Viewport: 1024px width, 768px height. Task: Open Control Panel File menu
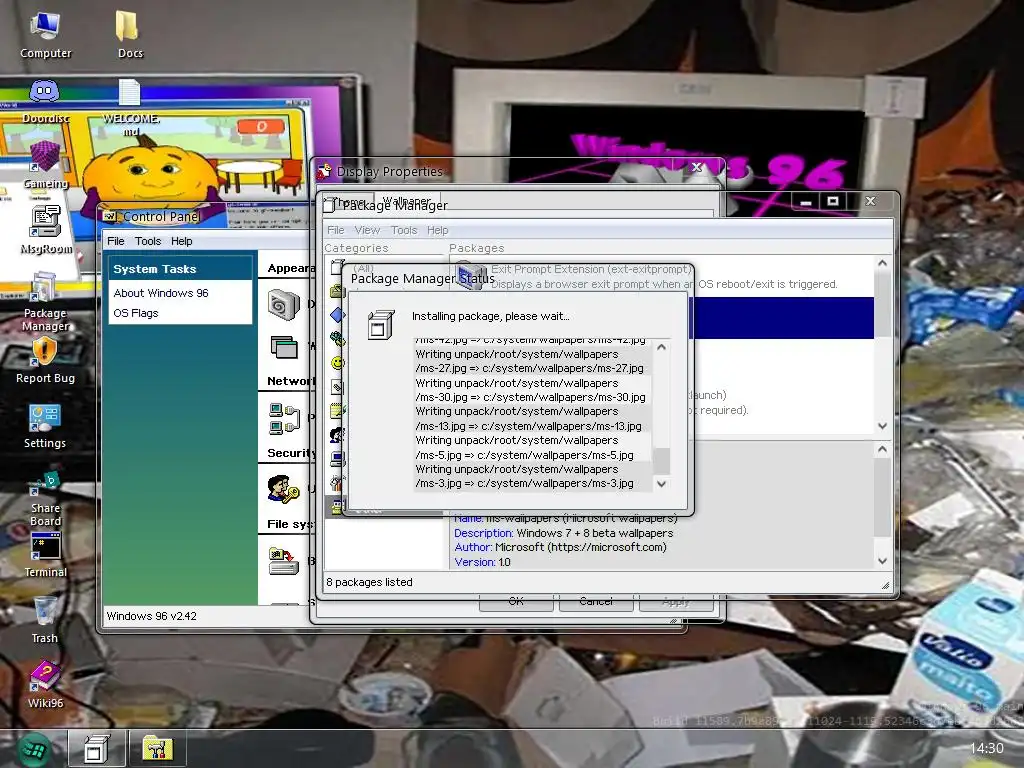(116, 241)
